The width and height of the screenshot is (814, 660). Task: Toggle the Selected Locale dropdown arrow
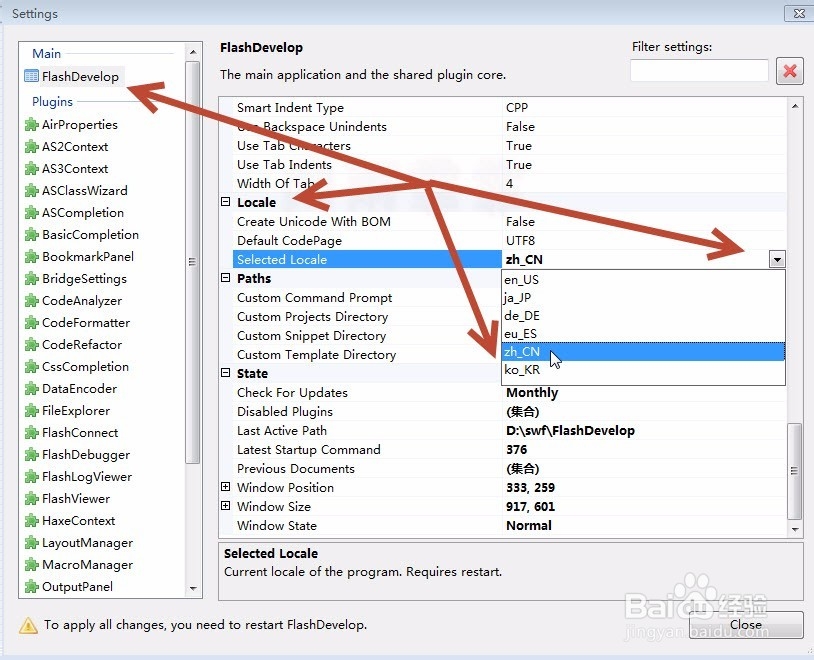click(x=777, y=259)
